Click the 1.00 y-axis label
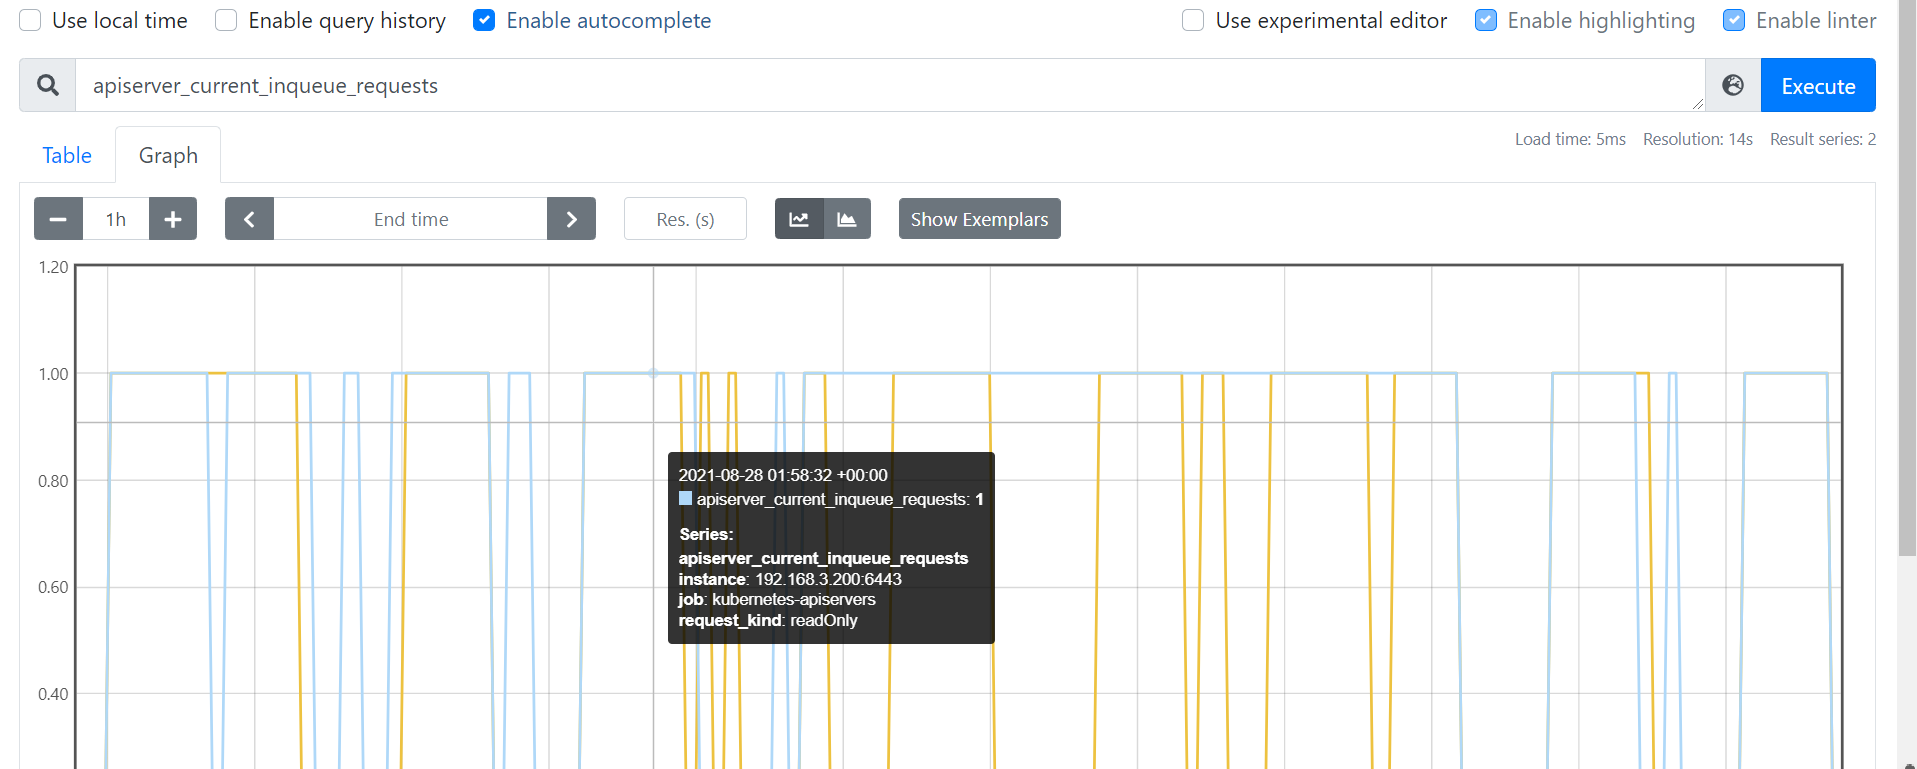Viewport: 1917px width, 769px height. 53,374
